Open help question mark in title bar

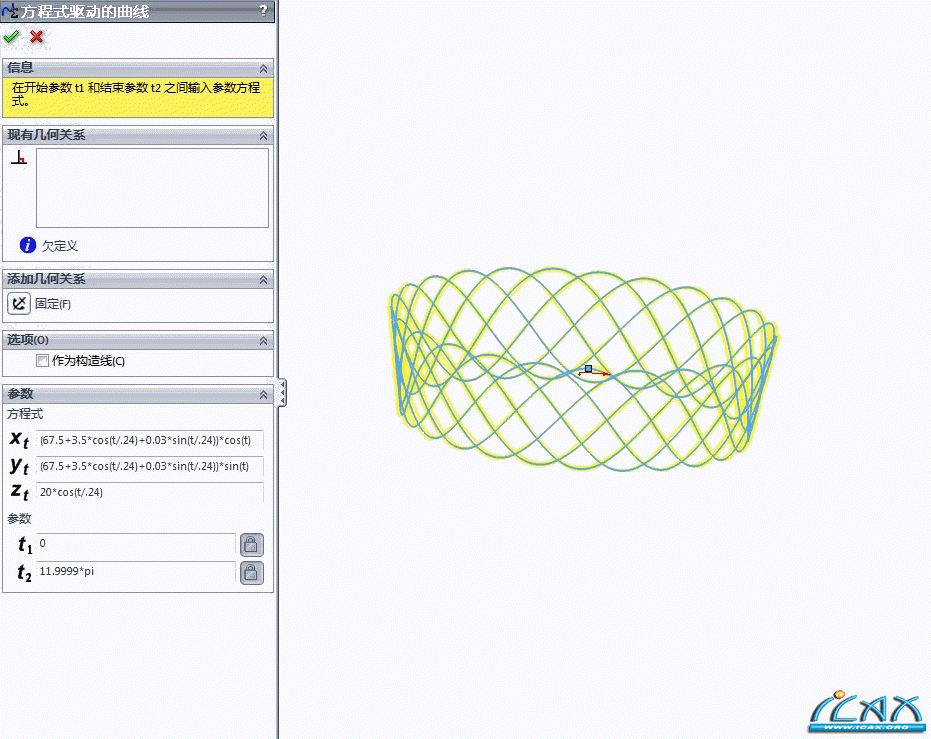pyautogui.click(x=264, y=11)
